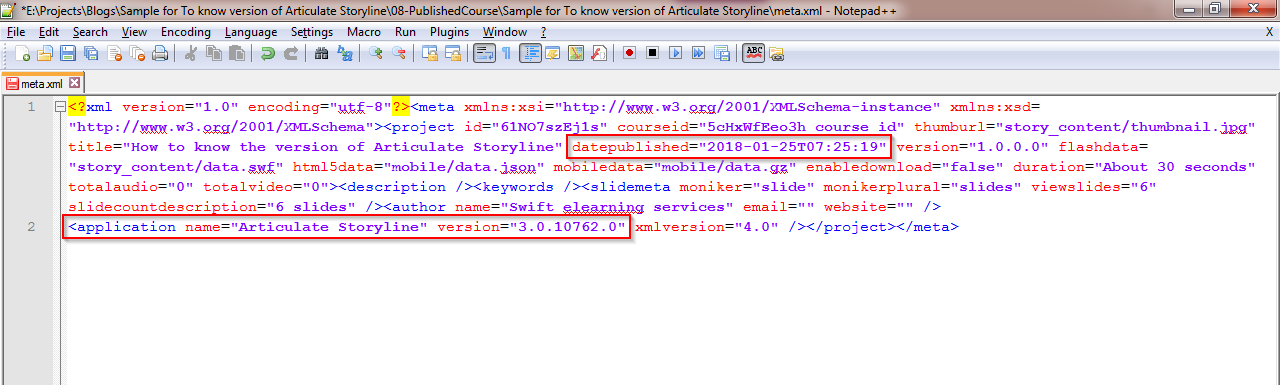Click the duration value "About 30 seconds"
This screenshot has width=1280, height=385.
[1175, 167]
